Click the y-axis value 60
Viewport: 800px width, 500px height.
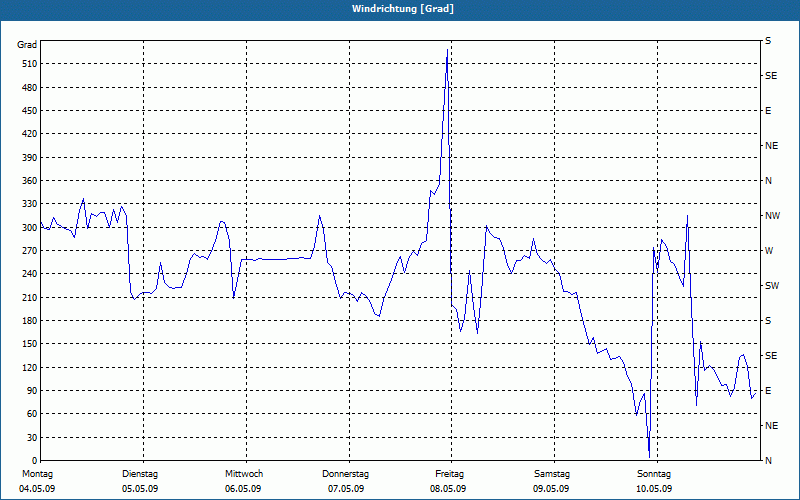[x=32, y=414]
